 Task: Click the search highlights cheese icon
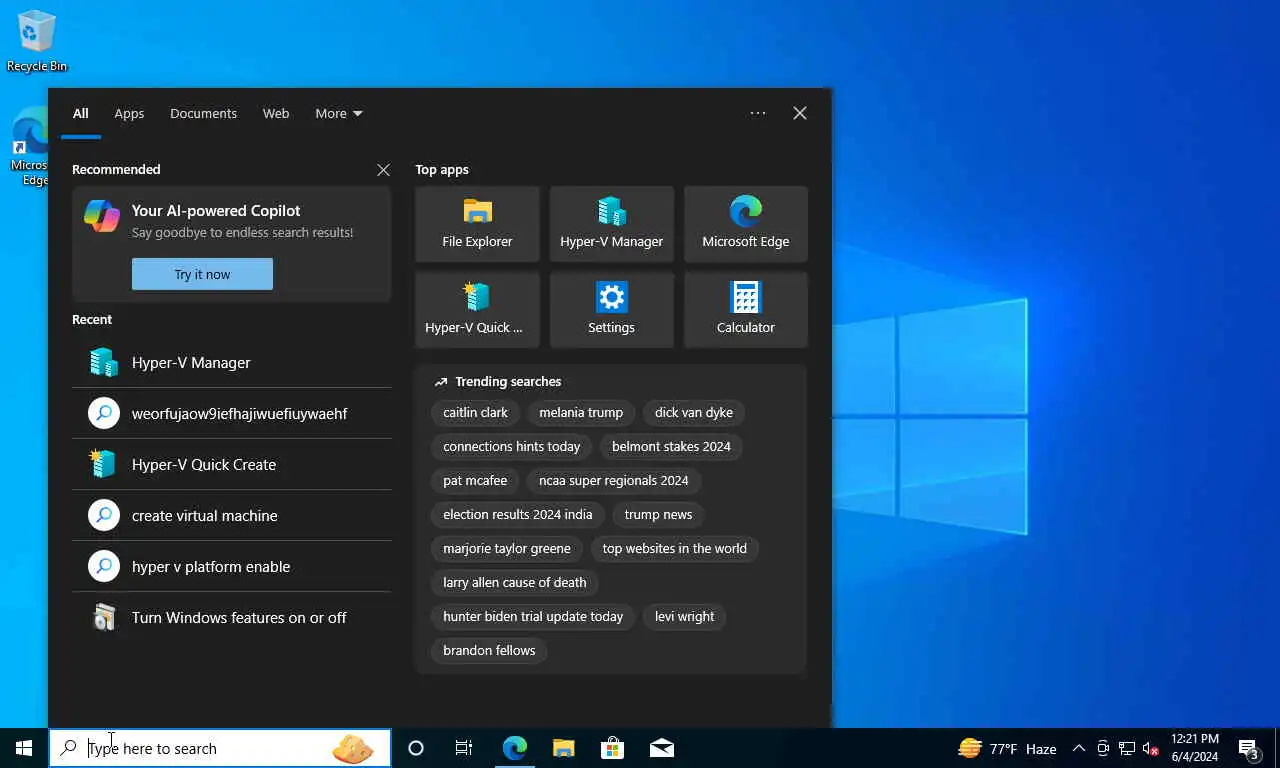[352, 748]
